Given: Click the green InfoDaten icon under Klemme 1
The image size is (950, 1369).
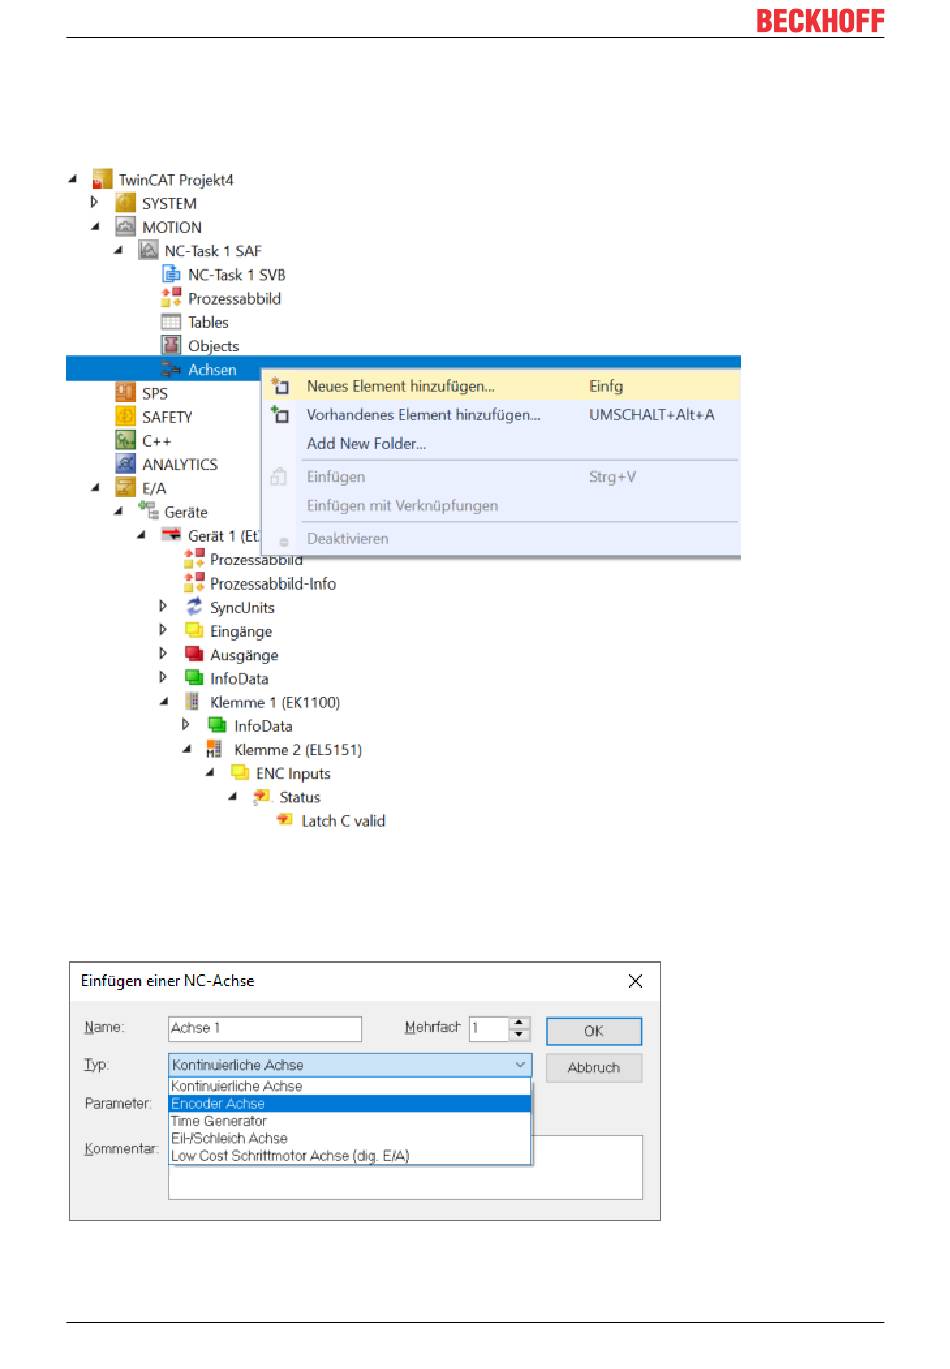Looking at the screenshot, I should coord(216,725).
